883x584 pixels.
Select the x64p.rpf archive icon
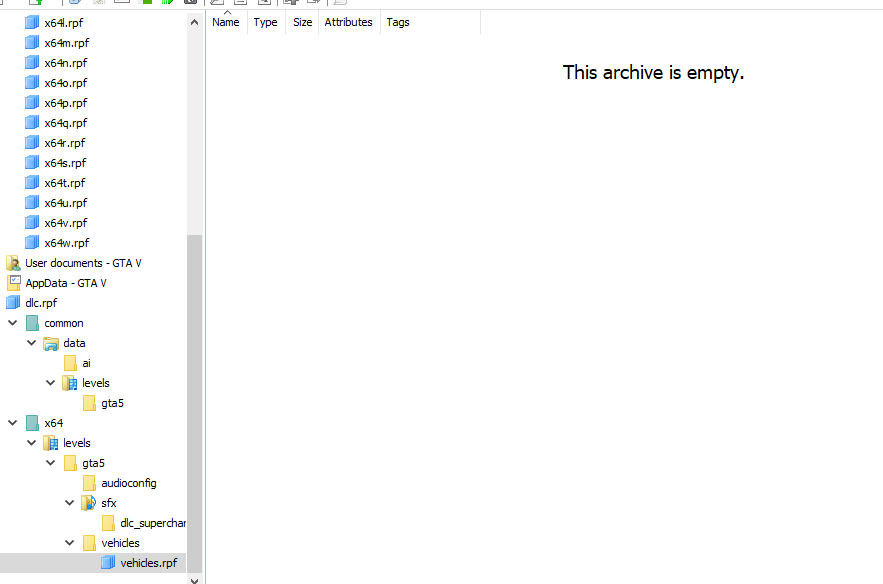32,103
